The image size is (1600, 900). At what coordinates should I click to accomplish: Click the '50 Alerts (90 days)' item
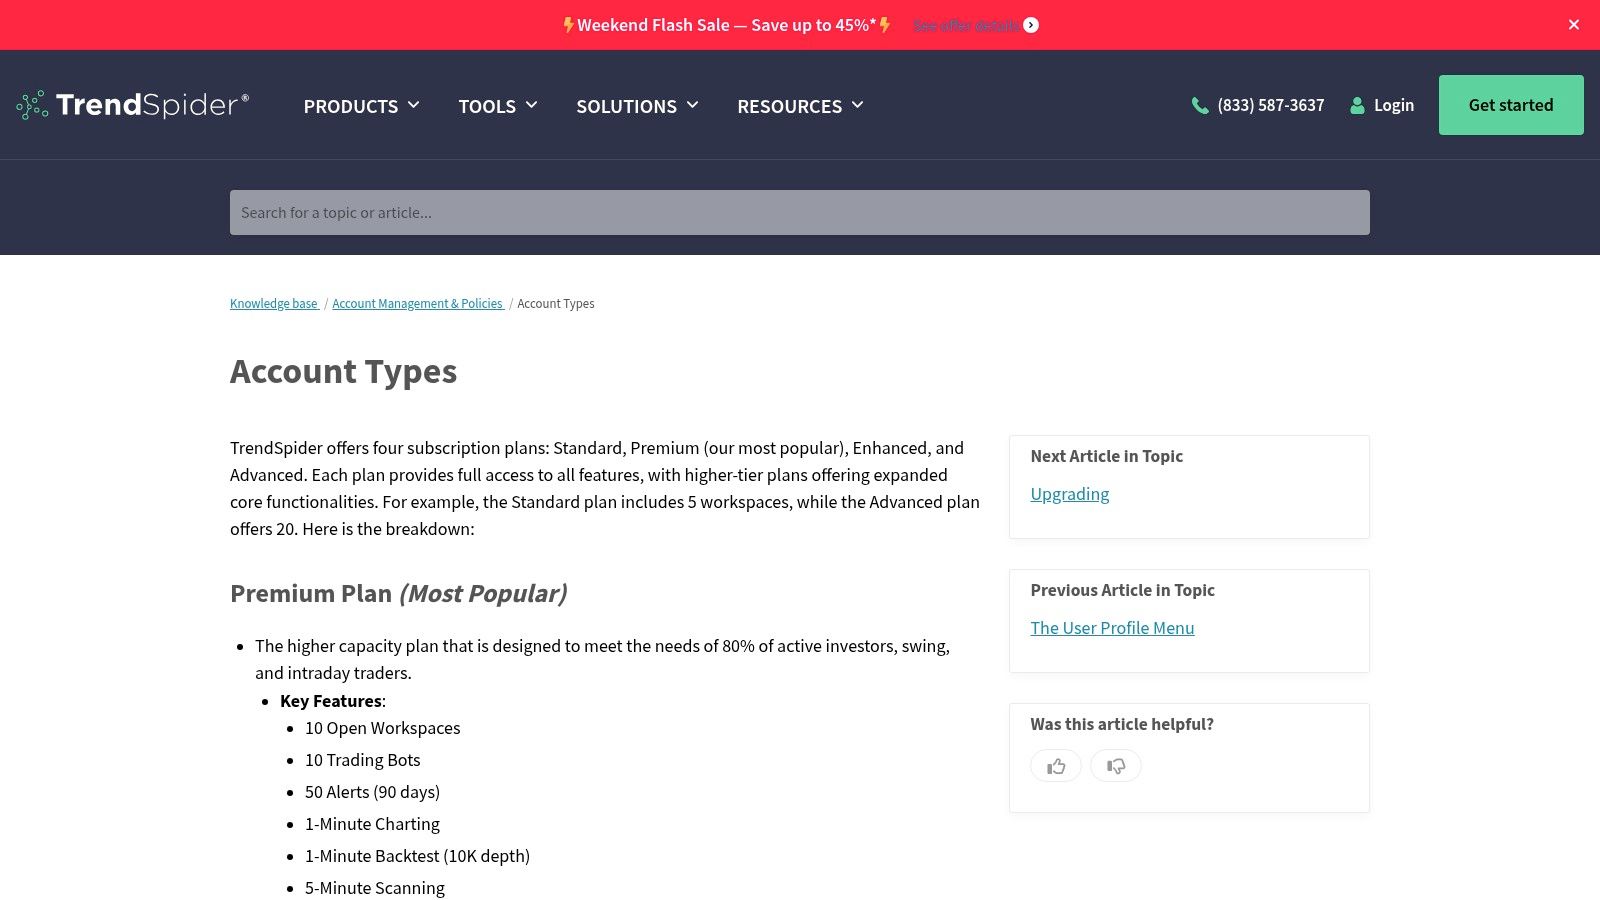(x=373, y=792)
